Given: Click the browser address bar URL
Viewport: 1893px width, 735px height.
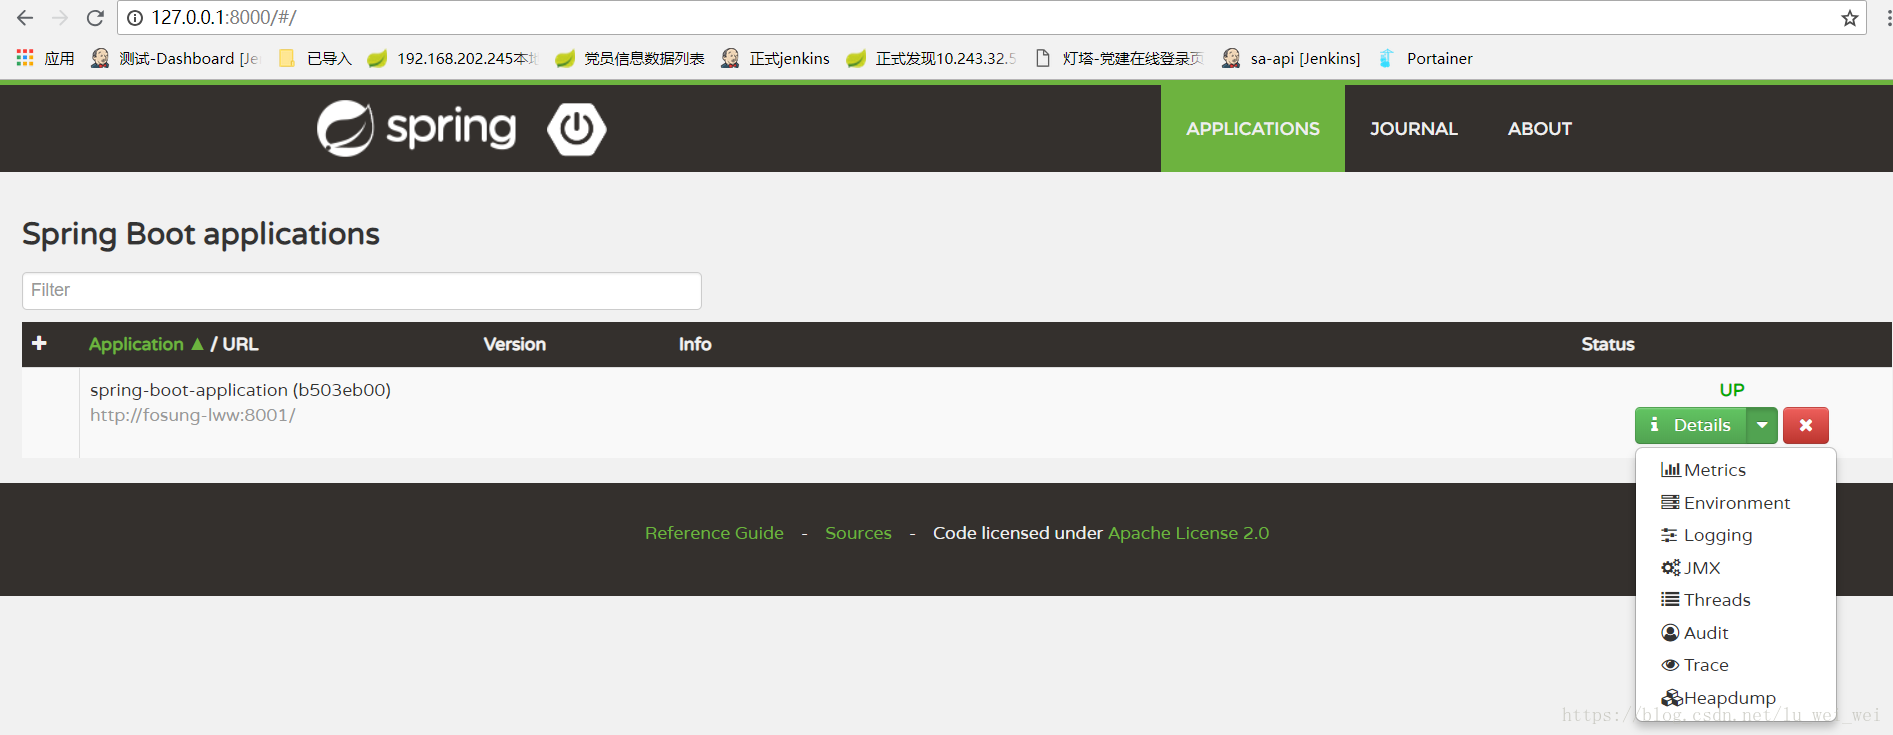Looking at the screenshot, I should (224, 18).
